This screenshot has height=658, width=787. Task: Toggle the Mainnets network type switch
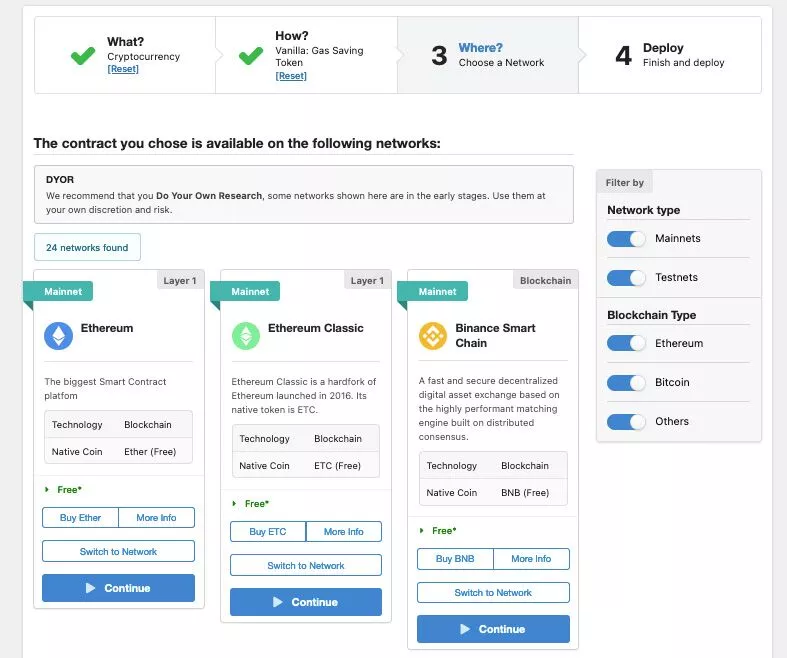[626, 238]
